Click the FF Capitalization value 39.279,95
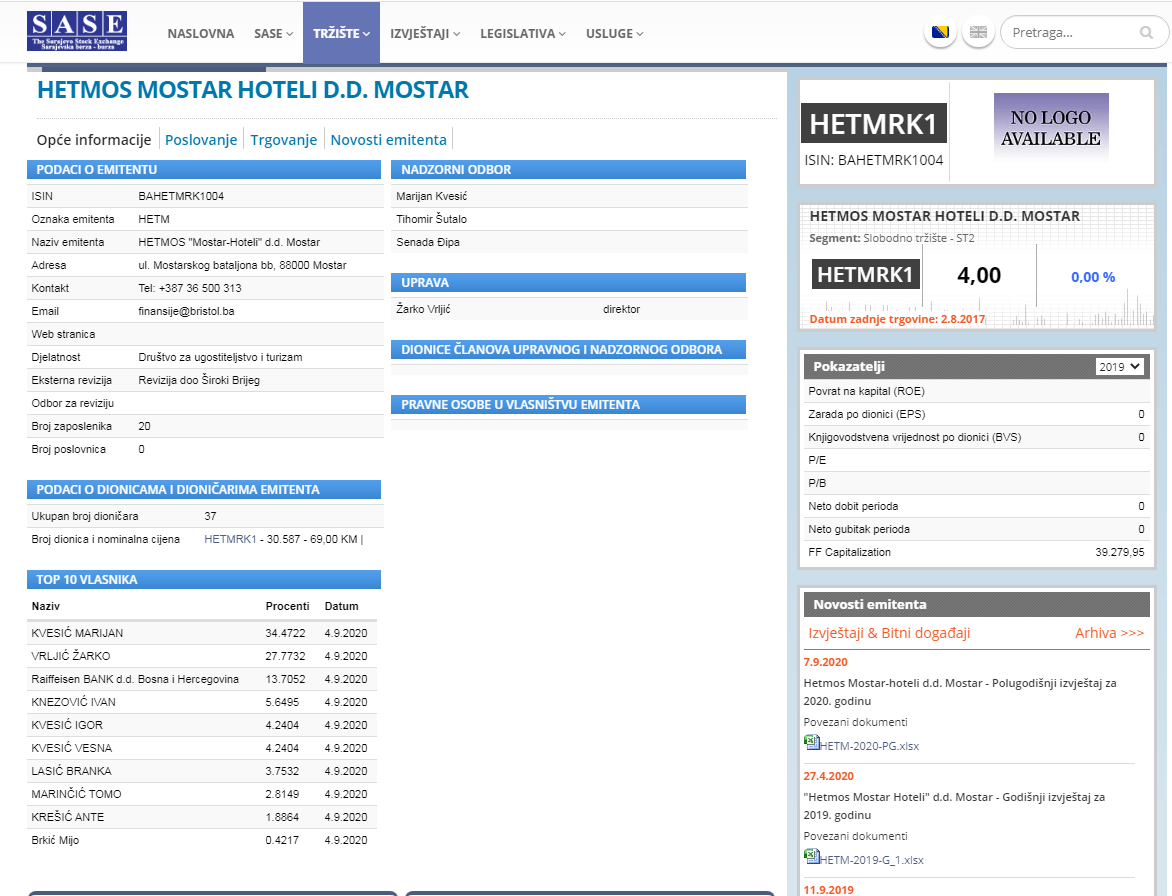 coord(1120,552)
